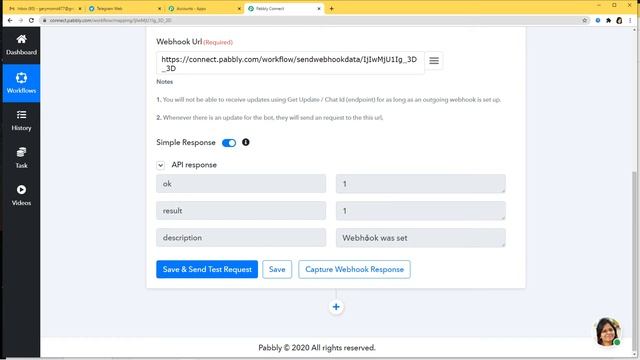Click the ok key field
This screenshot has width=640, height=360.
coord(241,184)
